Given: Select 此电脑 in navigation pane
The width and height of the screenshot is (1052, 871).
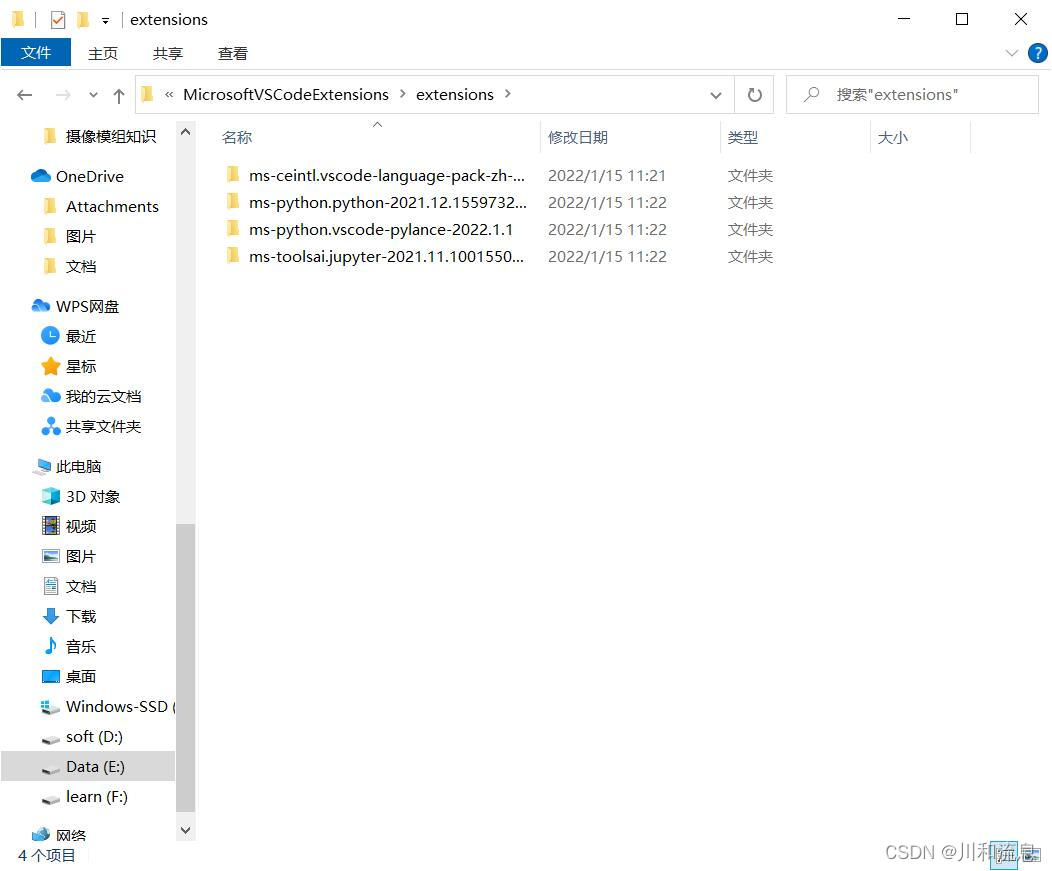Looking at the screenshot, I should point(78,466).
